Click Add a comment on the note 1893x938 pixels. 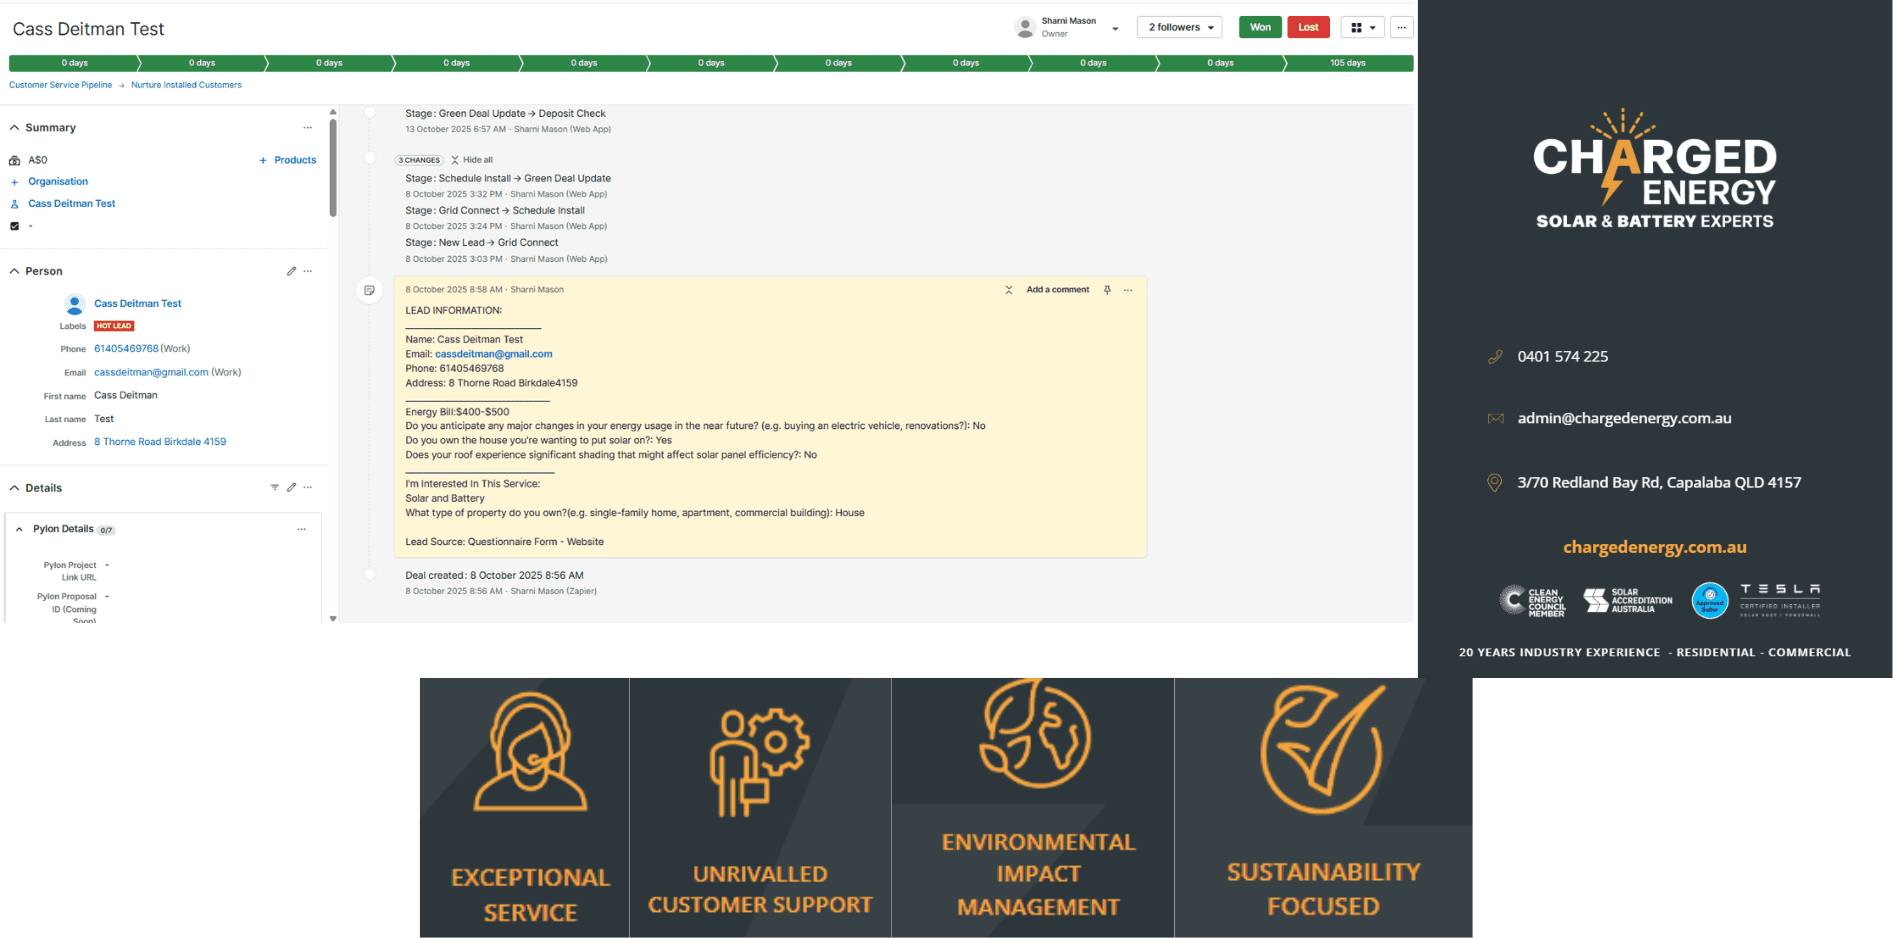1058,290
